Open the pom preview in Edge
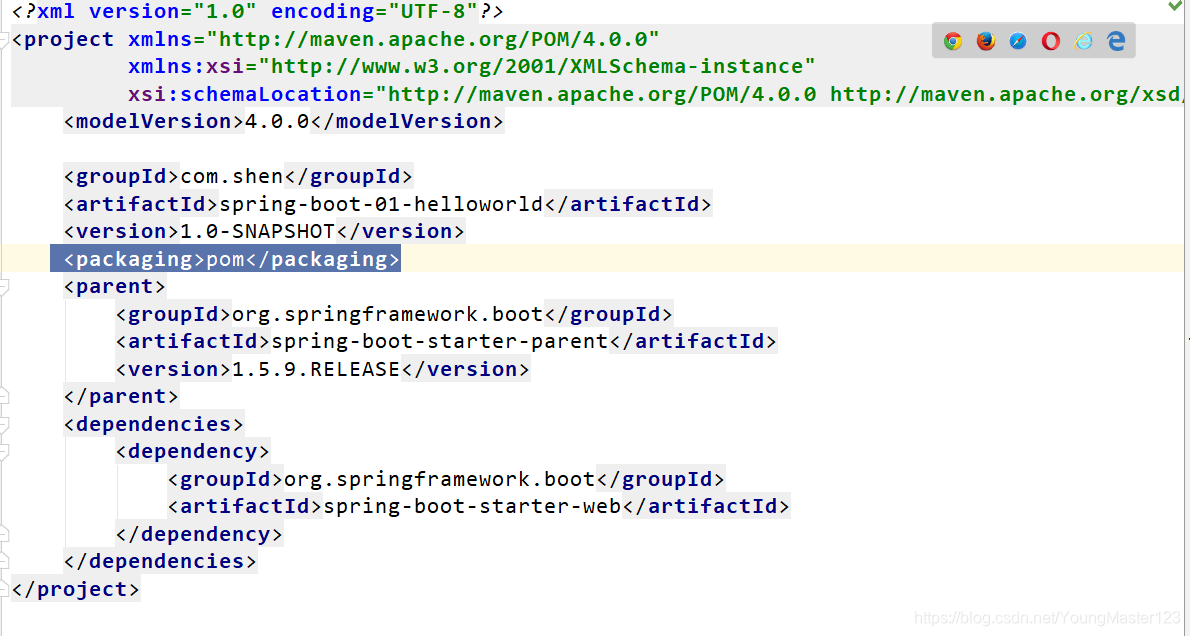This screenshot has height=636, width=1190. (x=1116, y=41)
